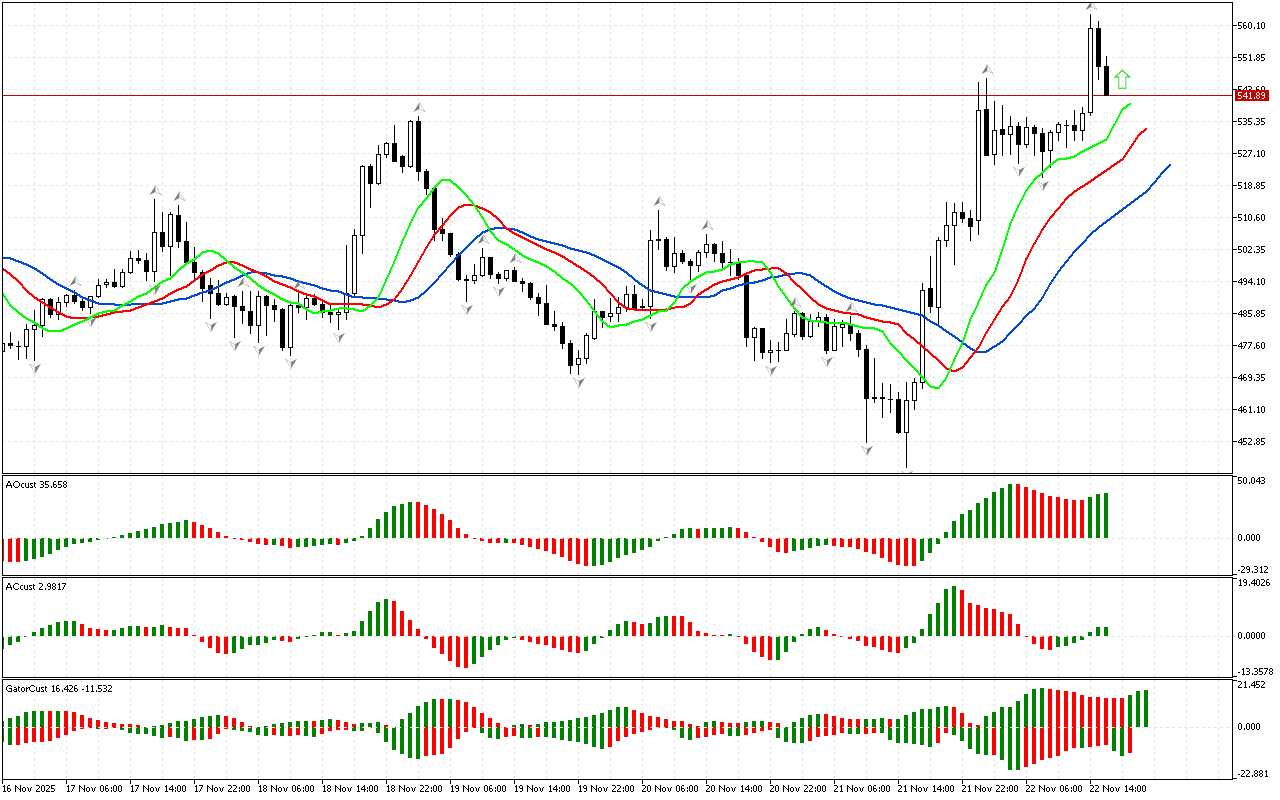Select the up fractal above 21 Nov 22:00 spike

pyautogui.click(x=987, y=69)
